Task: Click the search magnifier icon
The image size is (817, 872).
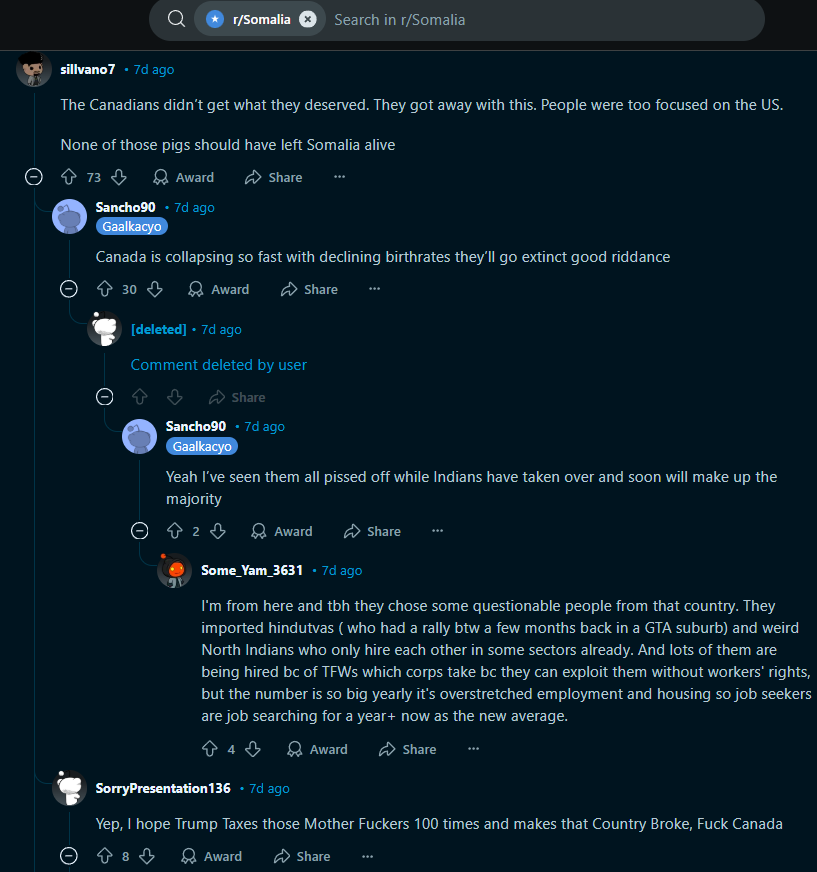Action: tap(176, 19)
